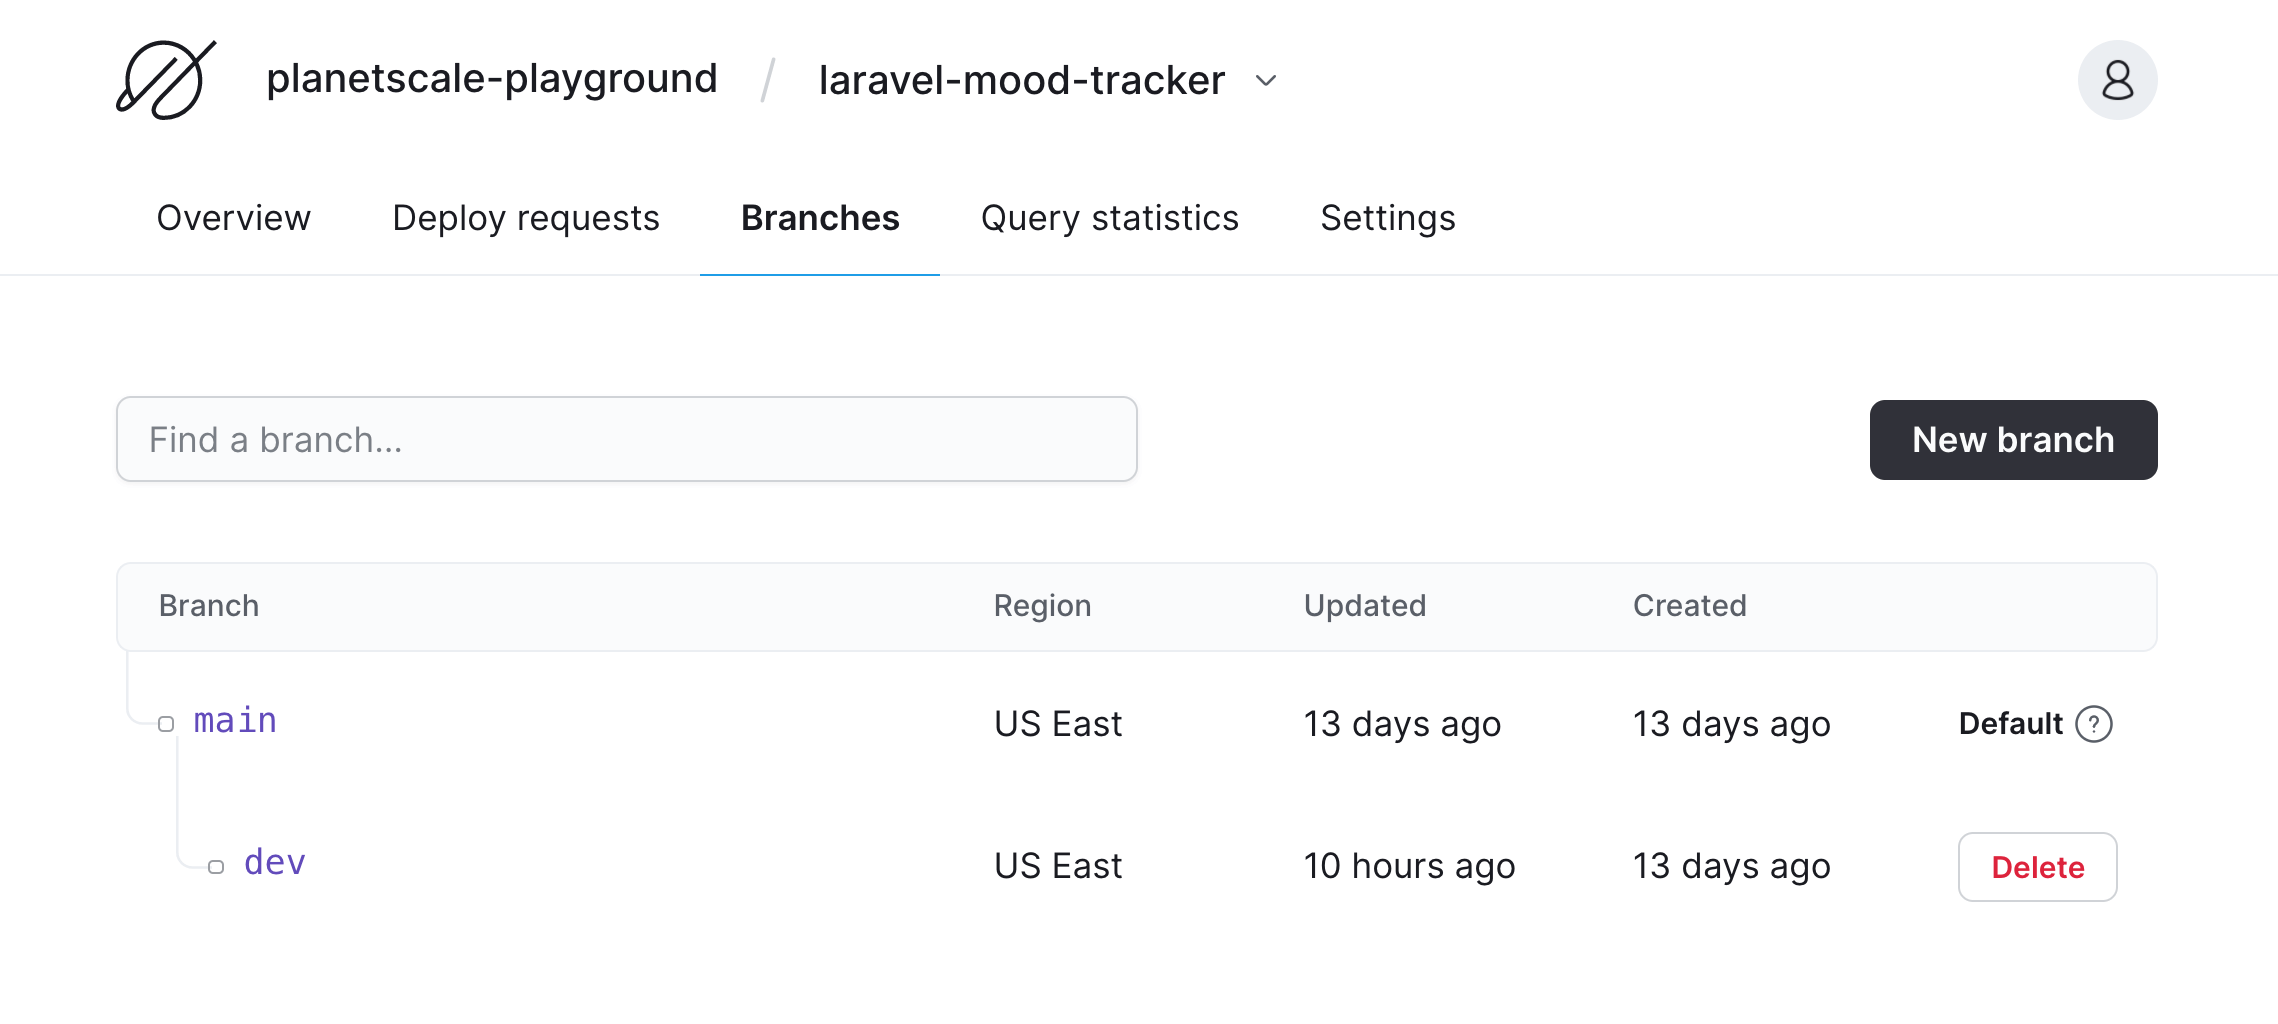
Task: Click the Updated column header
Action: (1364, 605)
